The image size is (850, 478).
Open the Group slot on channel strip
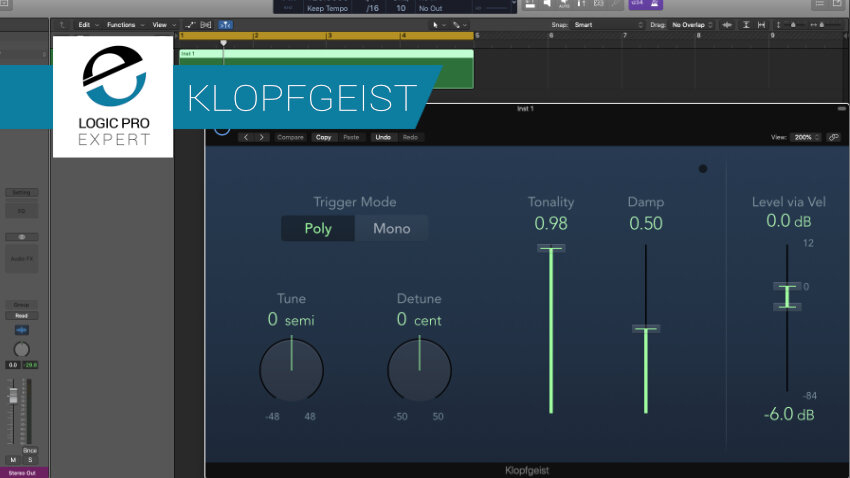(x=22, y=305)
